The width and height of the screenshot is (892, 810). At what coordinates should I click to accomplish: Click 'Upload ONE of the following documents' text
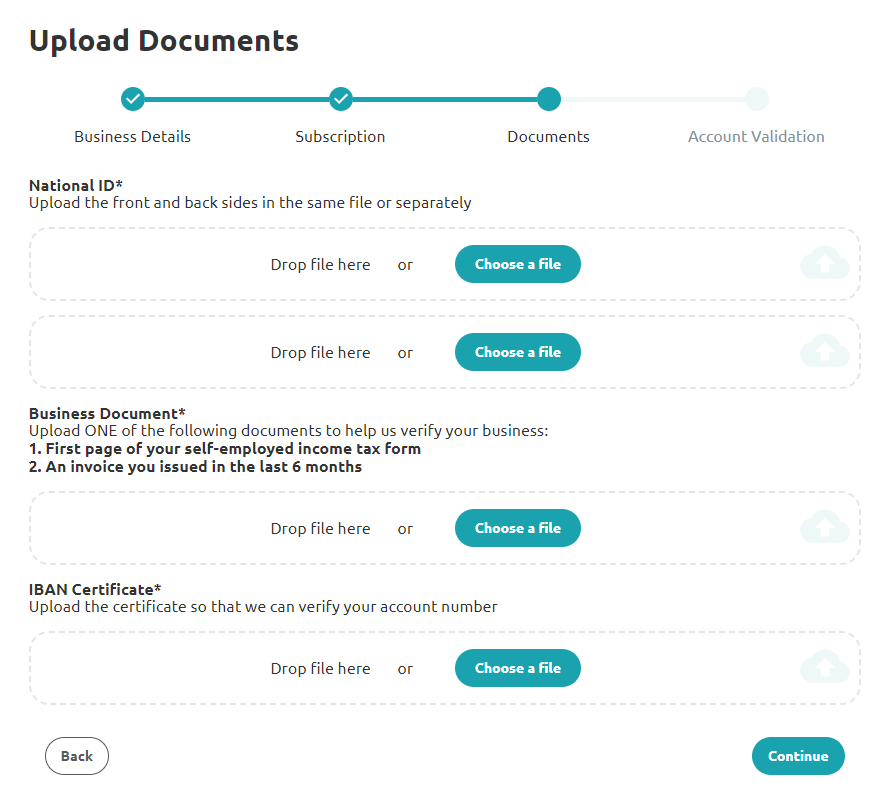coord(288,431)
